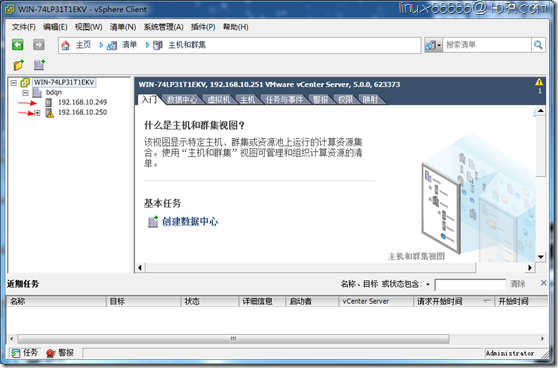Click content pane scroll down arrow
Screen dimensions: 558x368
[x=541, y=257]
